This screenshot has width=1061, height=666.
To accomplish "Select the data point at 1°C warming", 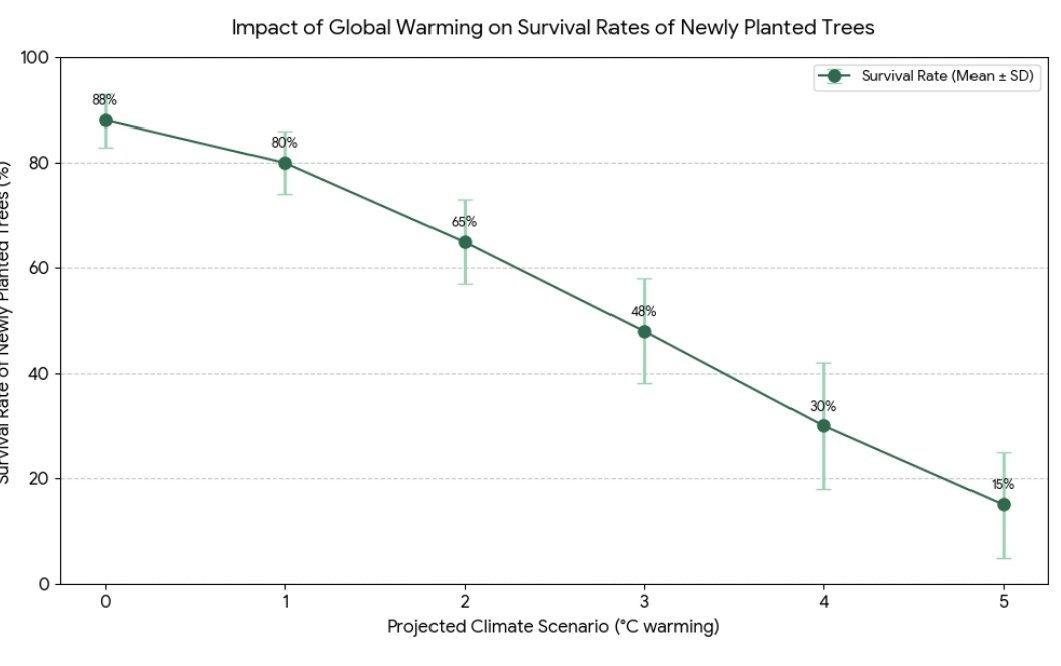I will pos(285,163).
